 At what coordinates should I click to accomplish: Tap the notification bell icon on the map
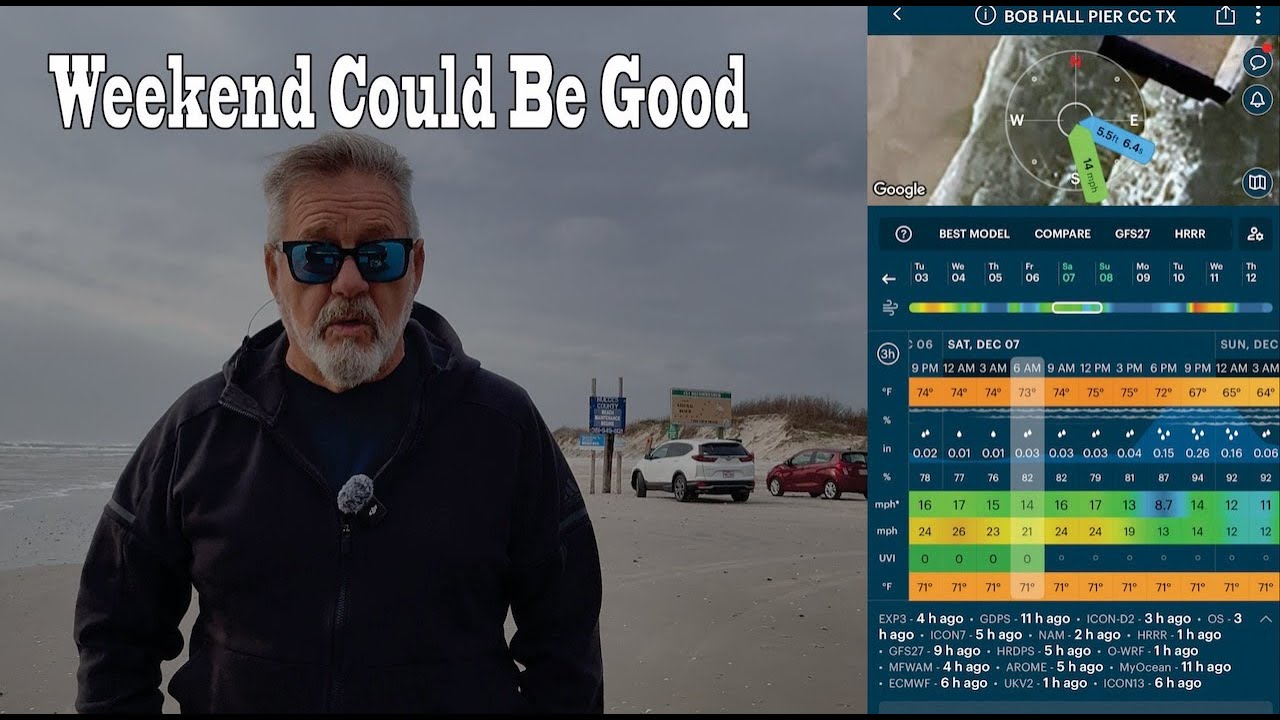[x=1257, y=100]
